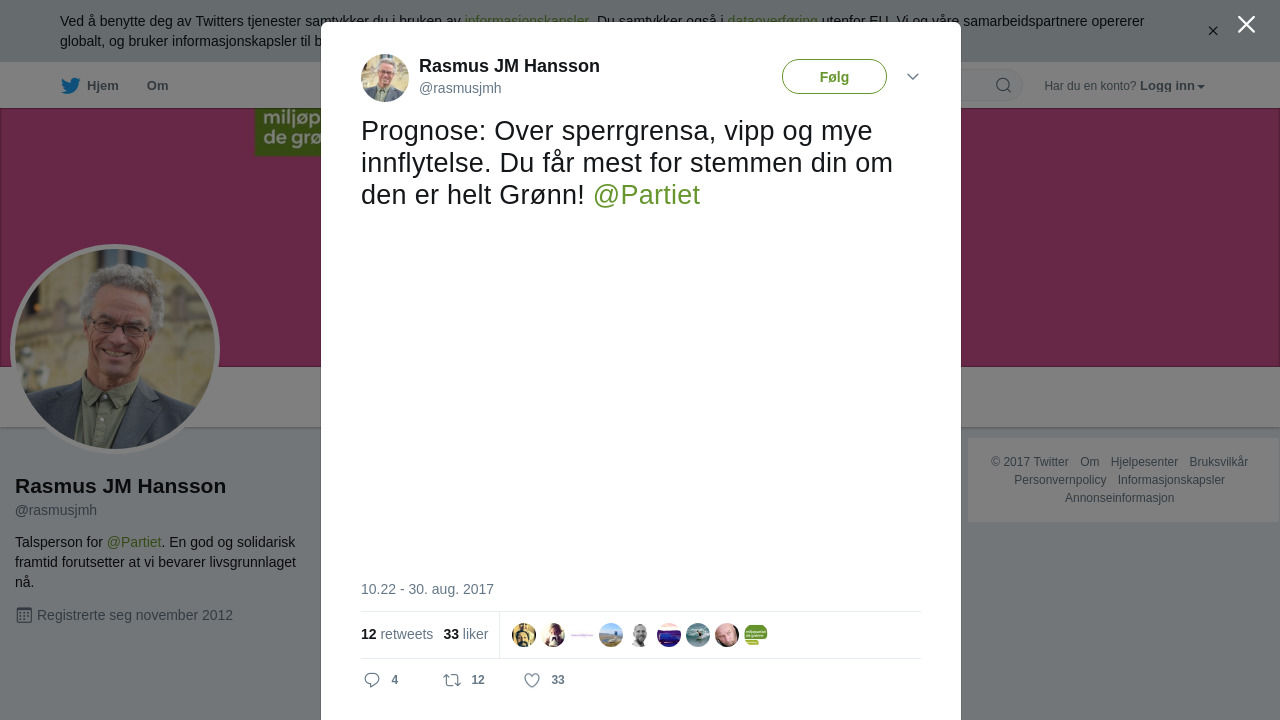Open the Logg inn dropdown

[x=1172, y=86]
